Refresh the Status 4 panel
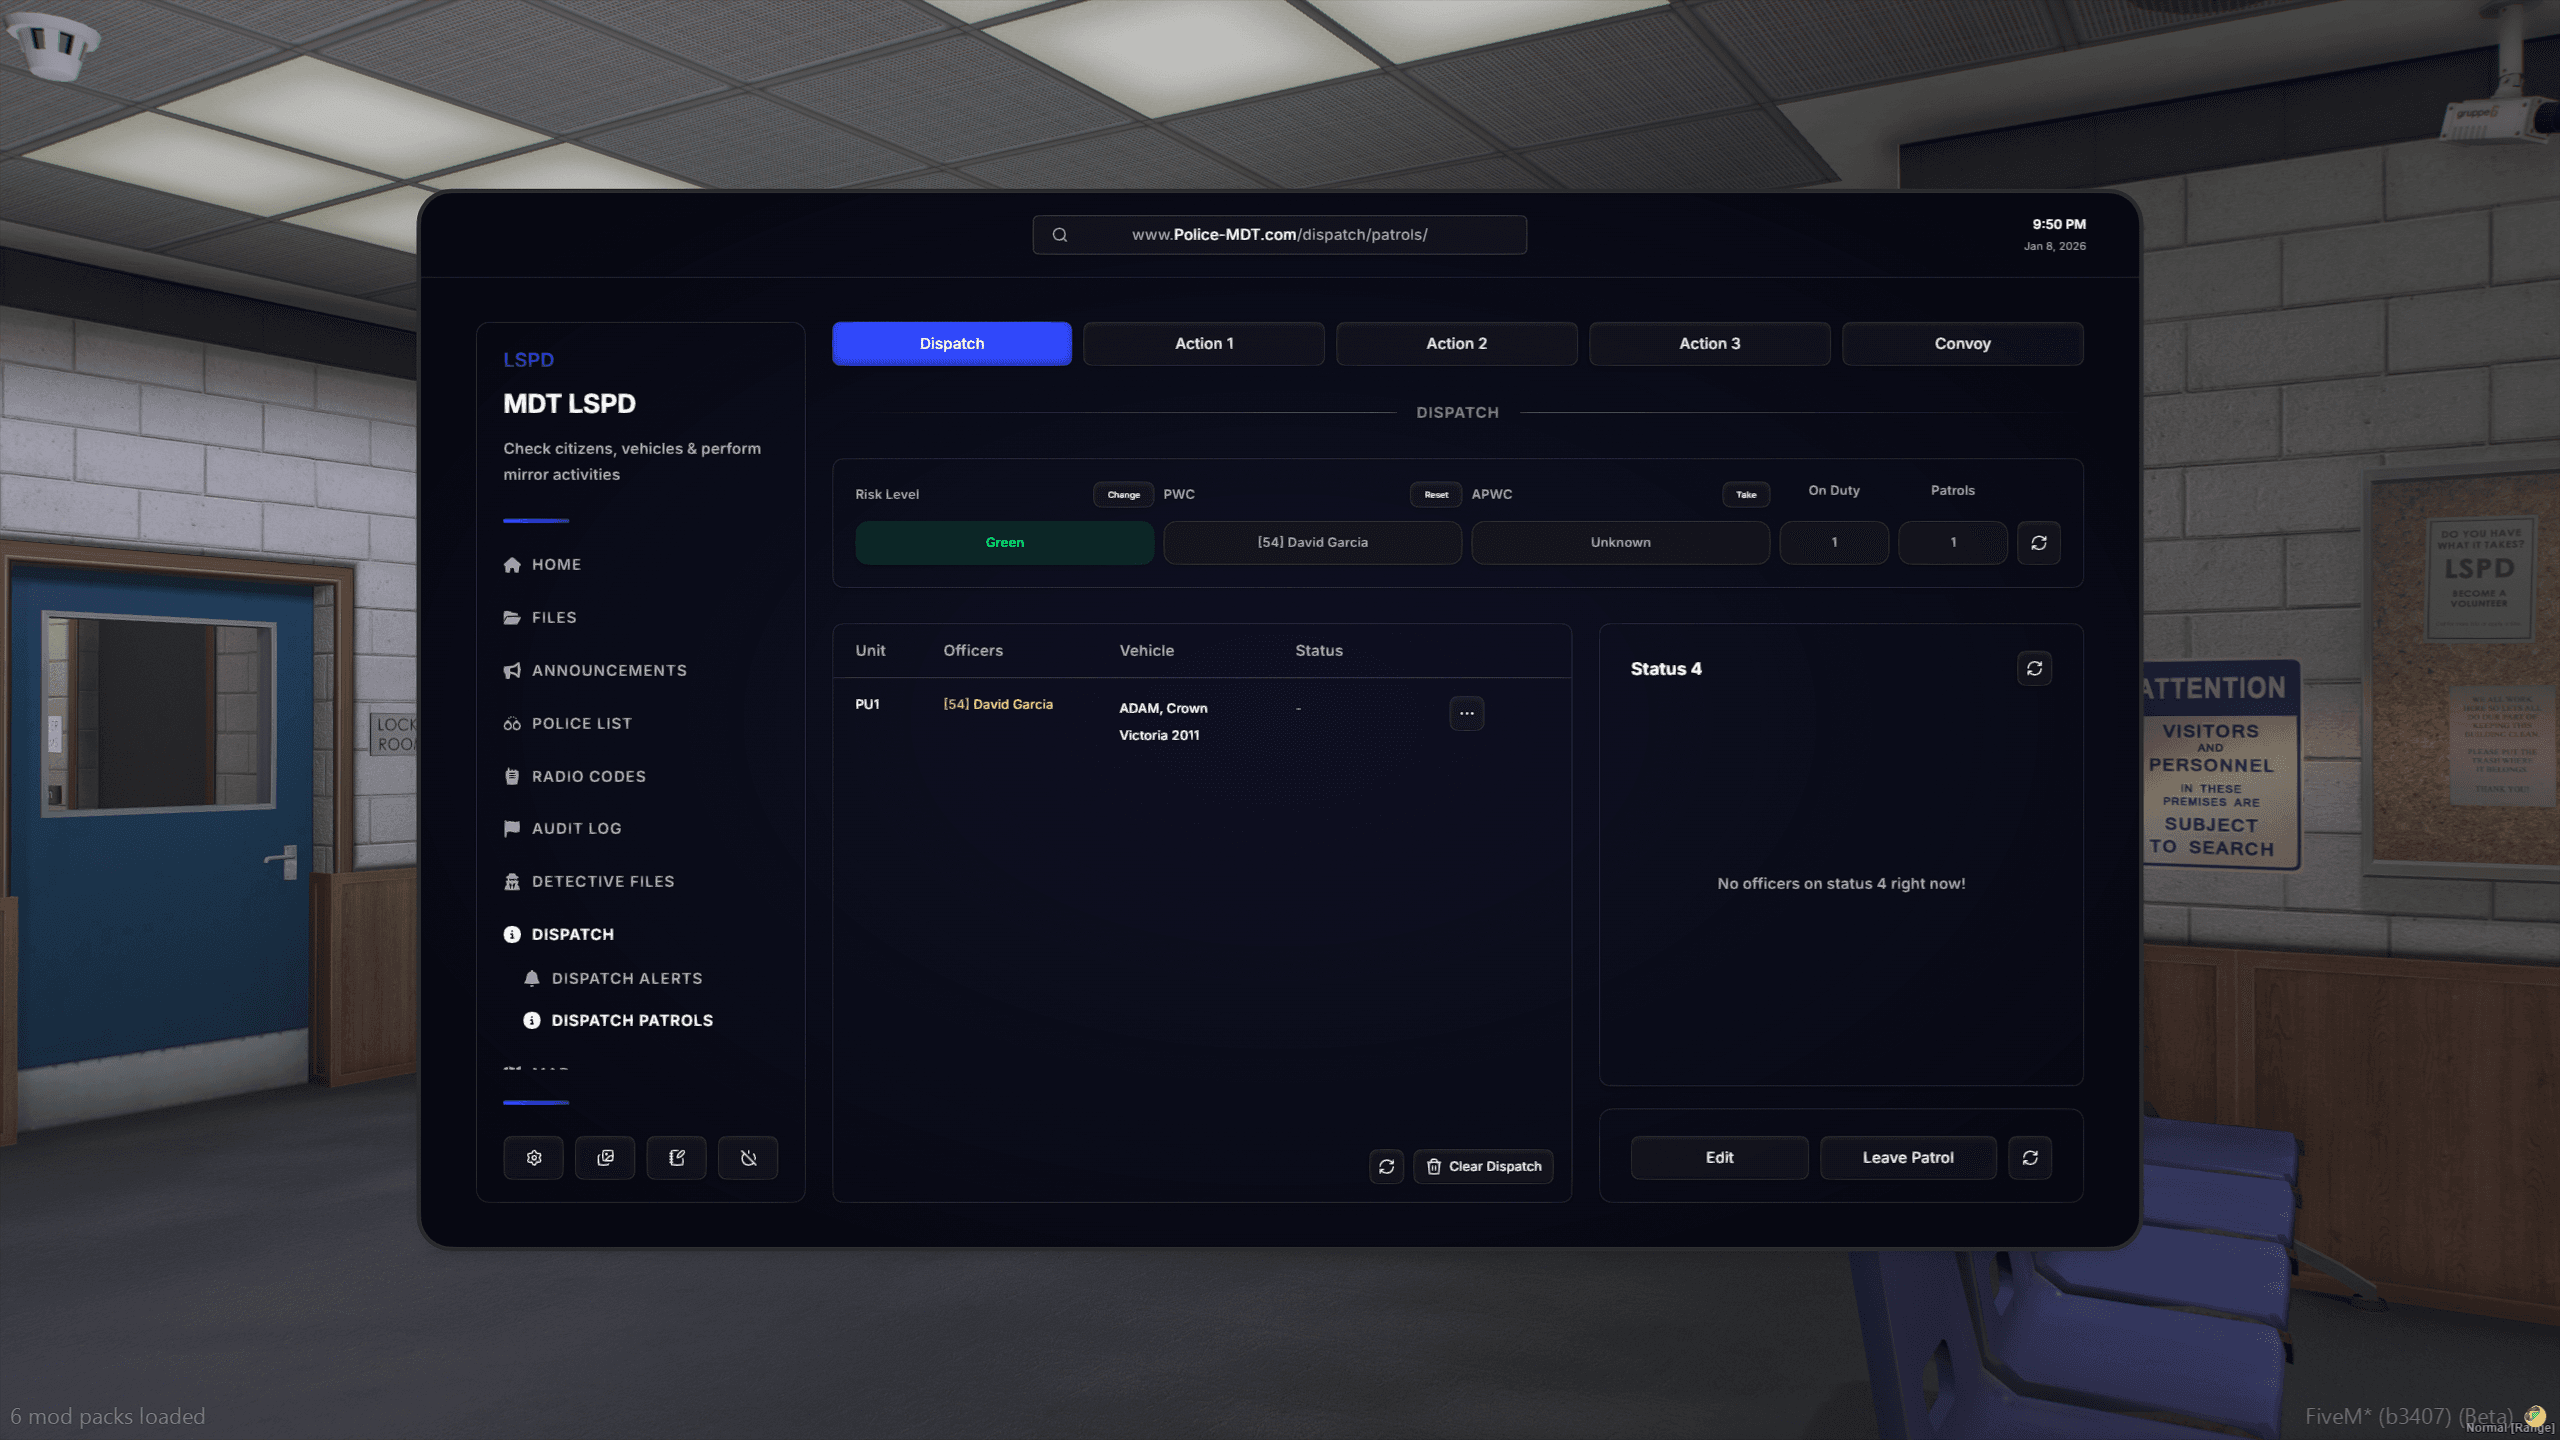The height and width of the screenshot is (1440, 2560). [x=2034, y=668]
